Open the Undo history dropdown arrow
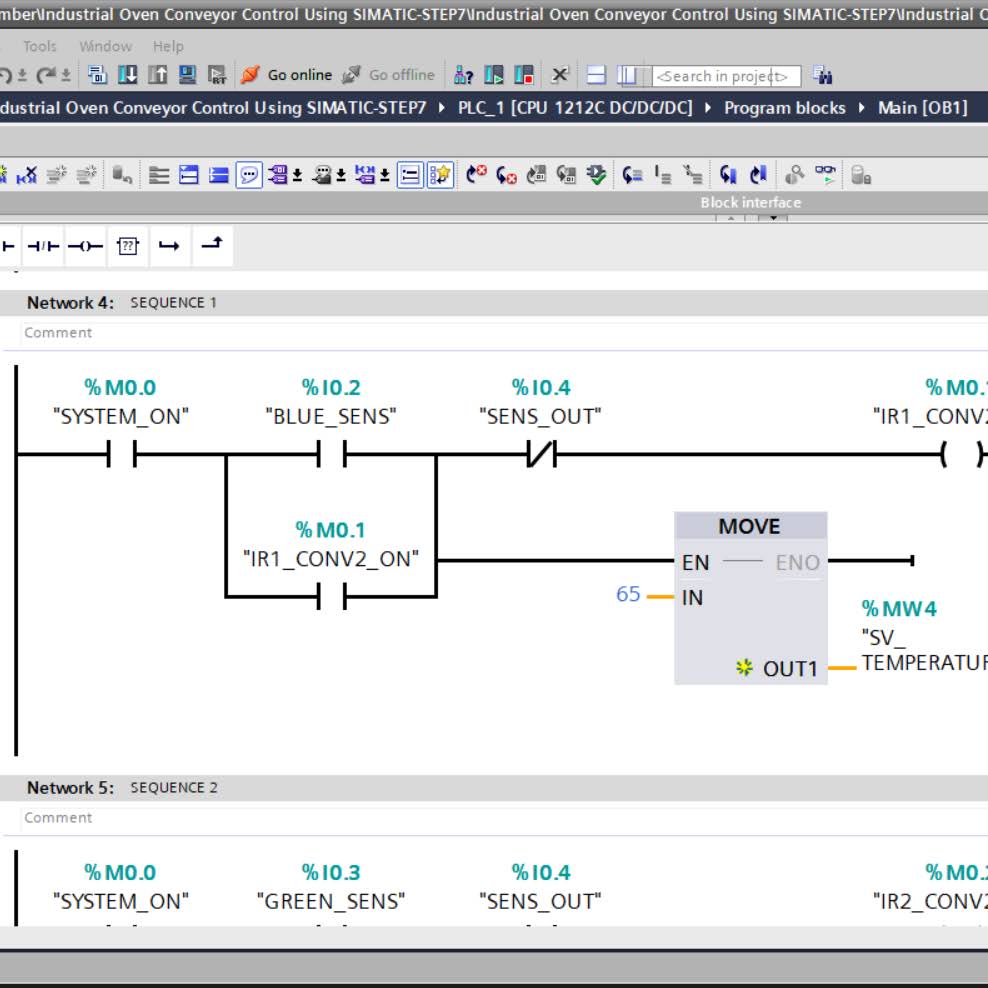This screenshot has height=988, width=988. click(x=22, y=76)
